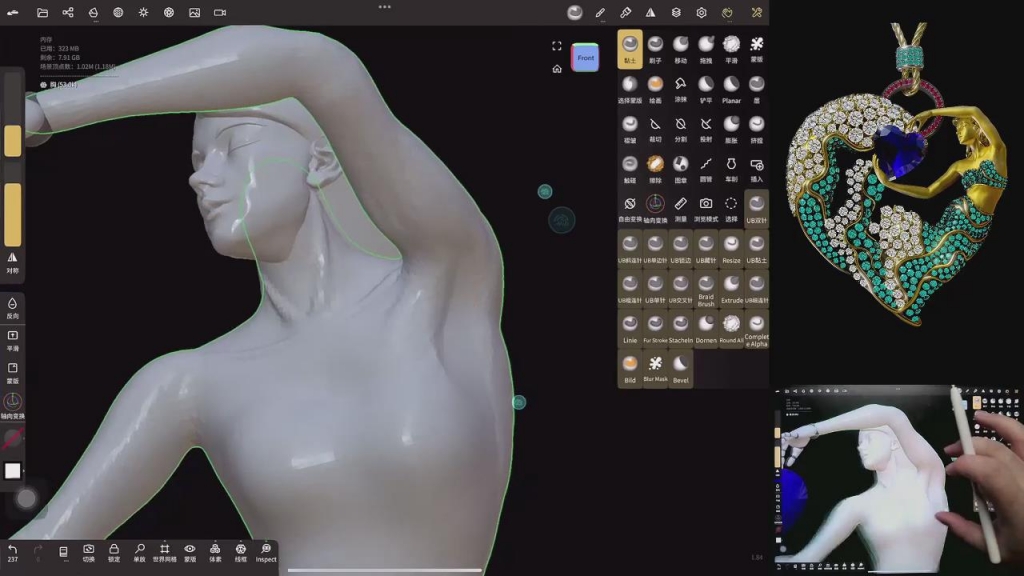The height and width of the screenshot is (576, 1024).
Task: Select the 蒙版 mask tool in the tool grid
Action: [757, 49]
